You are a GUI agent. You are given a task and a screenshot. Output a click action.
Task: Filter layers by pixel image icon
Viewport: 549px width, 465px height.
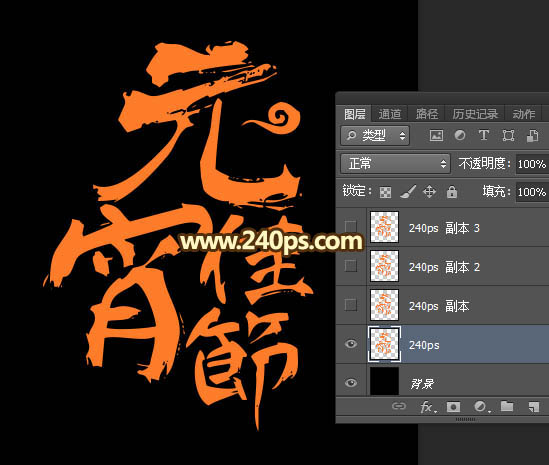pos(436,135)
